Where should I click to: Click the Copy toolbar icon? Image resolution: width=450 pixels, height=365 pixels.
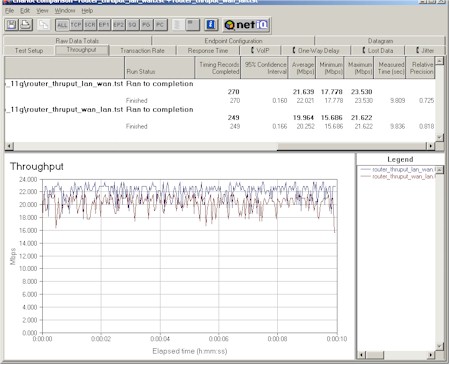click(44, 25)
